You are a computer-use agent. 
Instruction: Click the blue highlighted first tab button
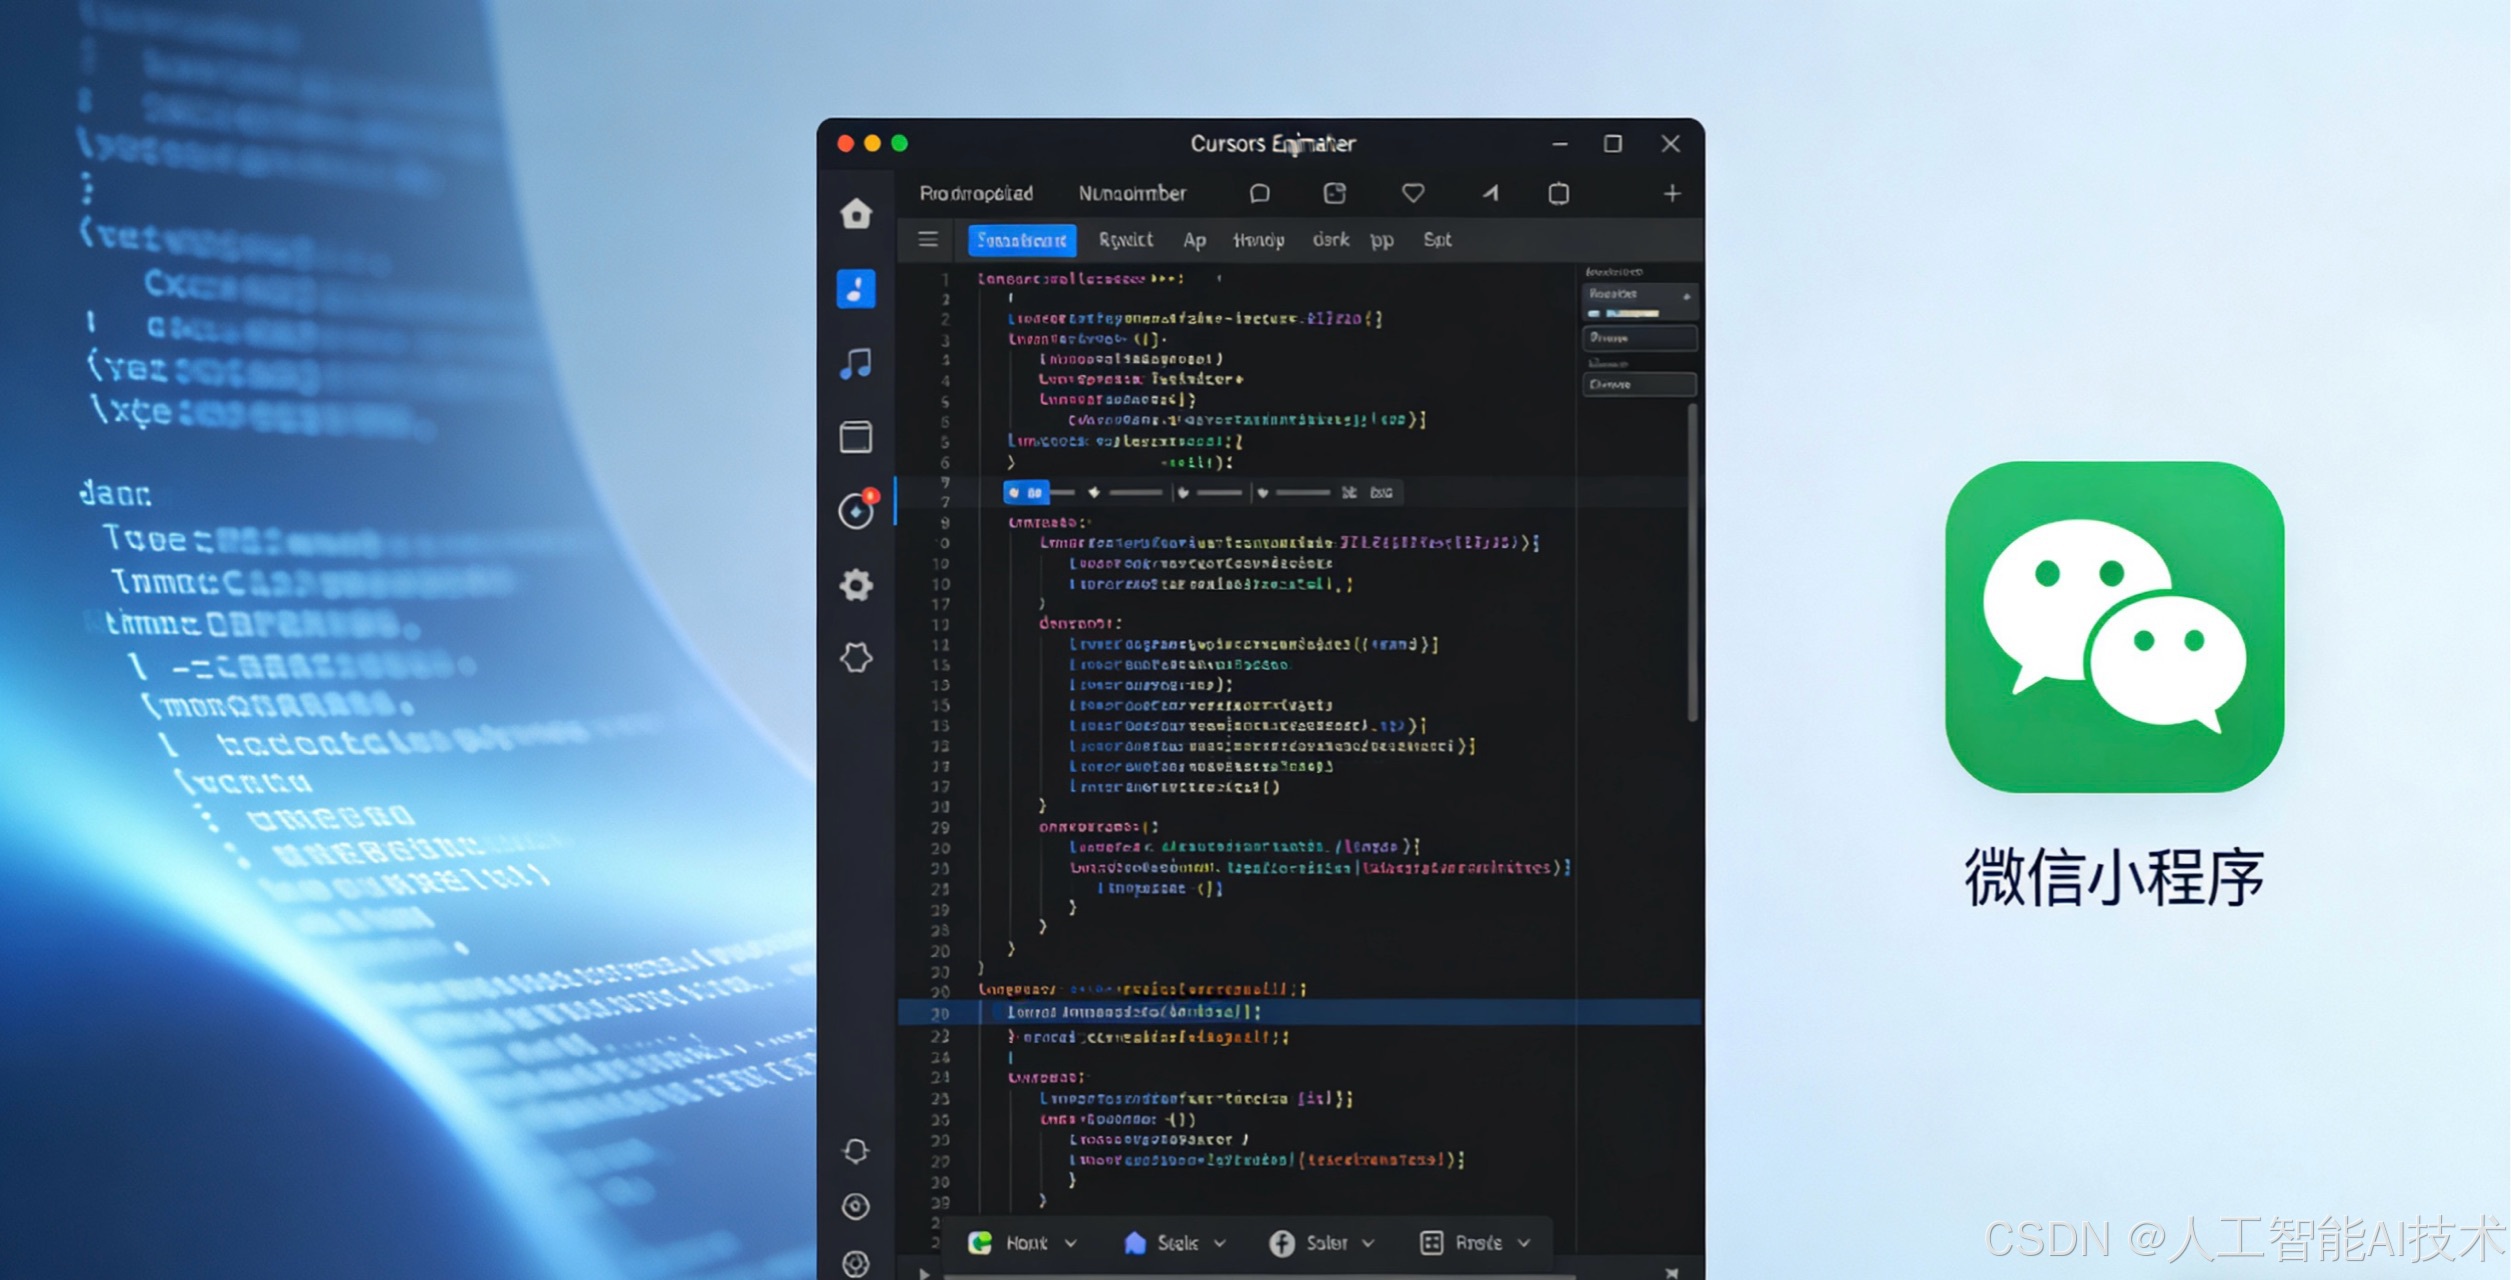1021,240
